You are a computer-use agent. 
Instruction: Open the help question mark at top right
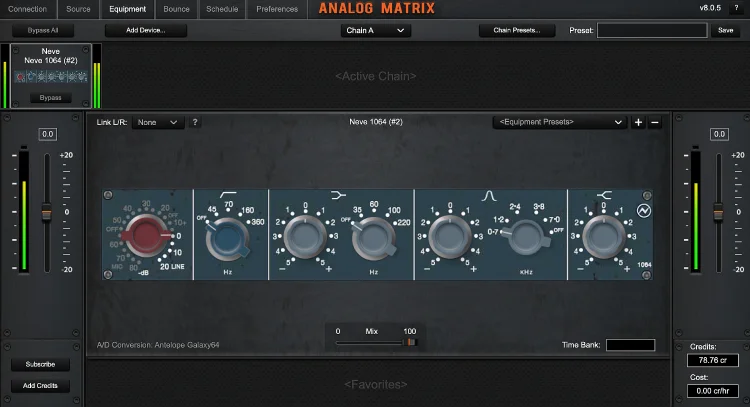[736, 9]
